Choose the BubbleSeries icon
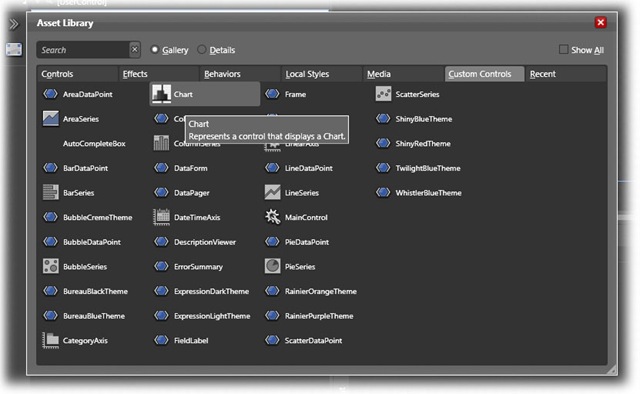This screenshot has height=394, width=640. [50, 266]
